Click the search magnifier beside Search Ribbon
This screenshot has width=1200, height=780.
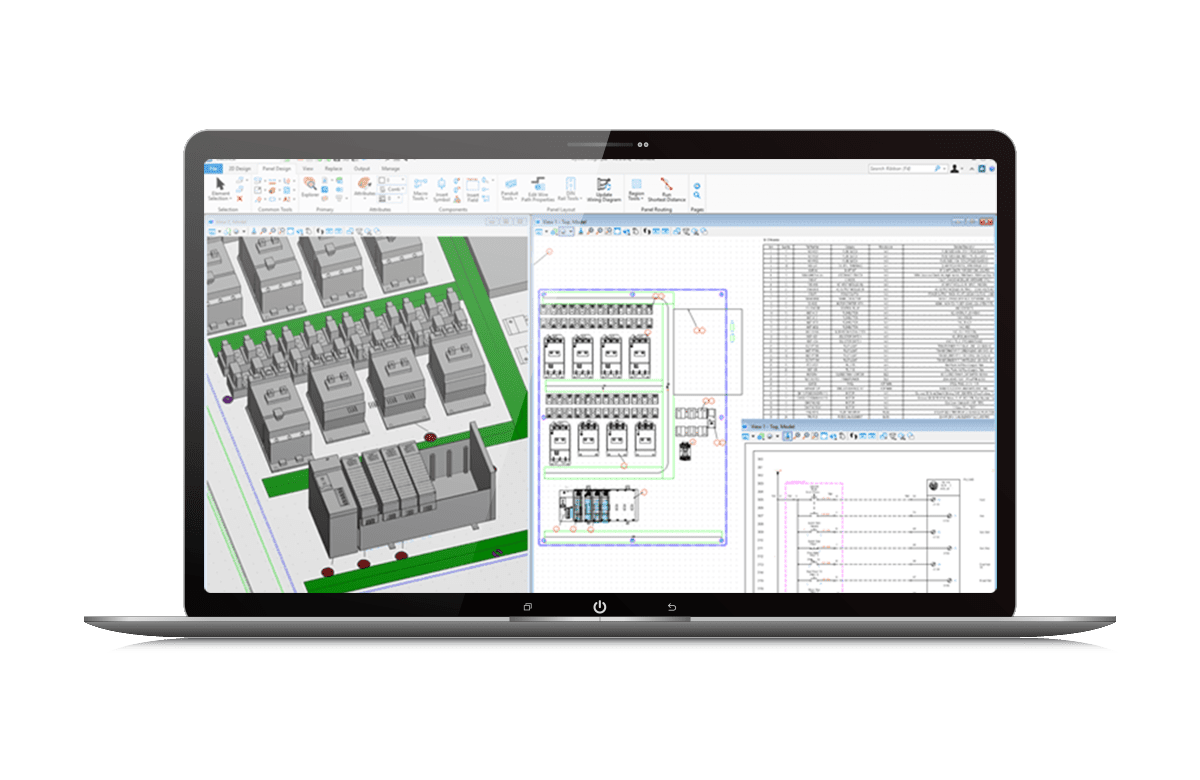click(938, 168)
